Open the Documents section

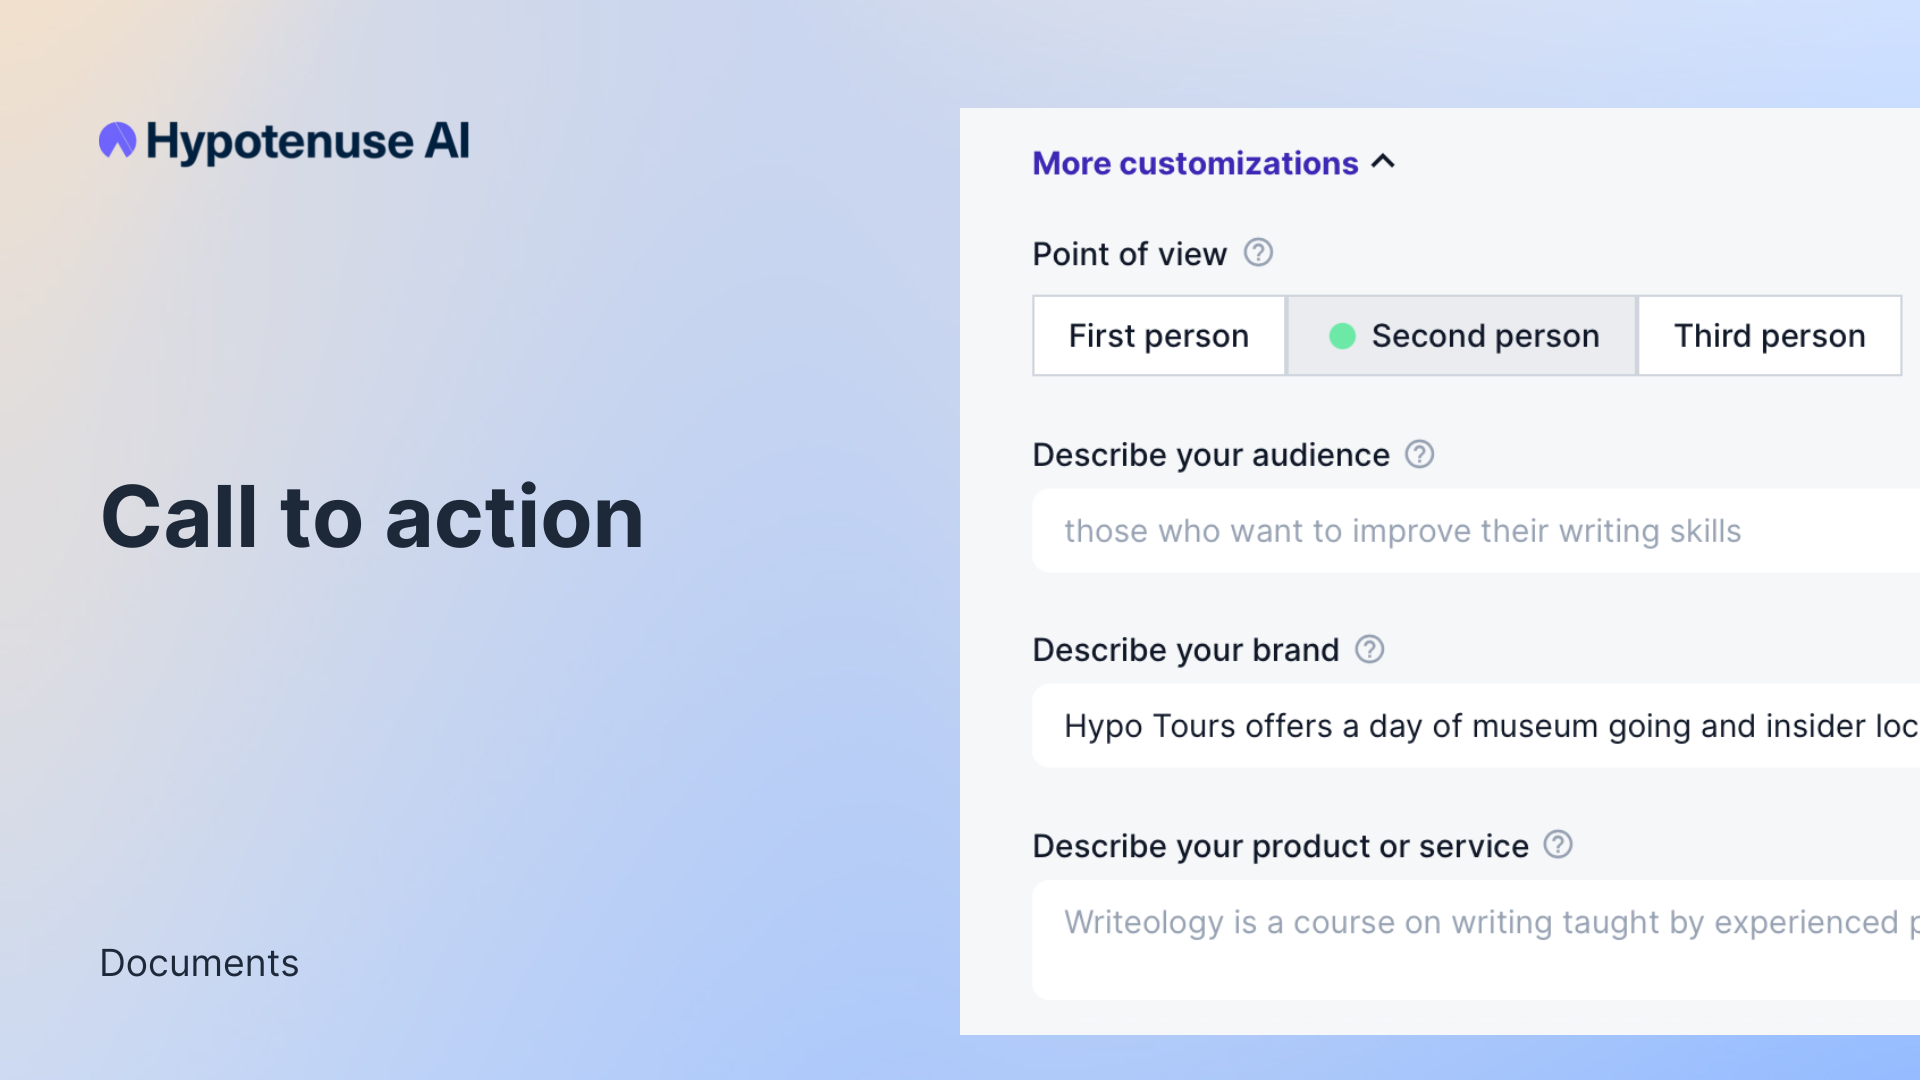click(199, 963)
